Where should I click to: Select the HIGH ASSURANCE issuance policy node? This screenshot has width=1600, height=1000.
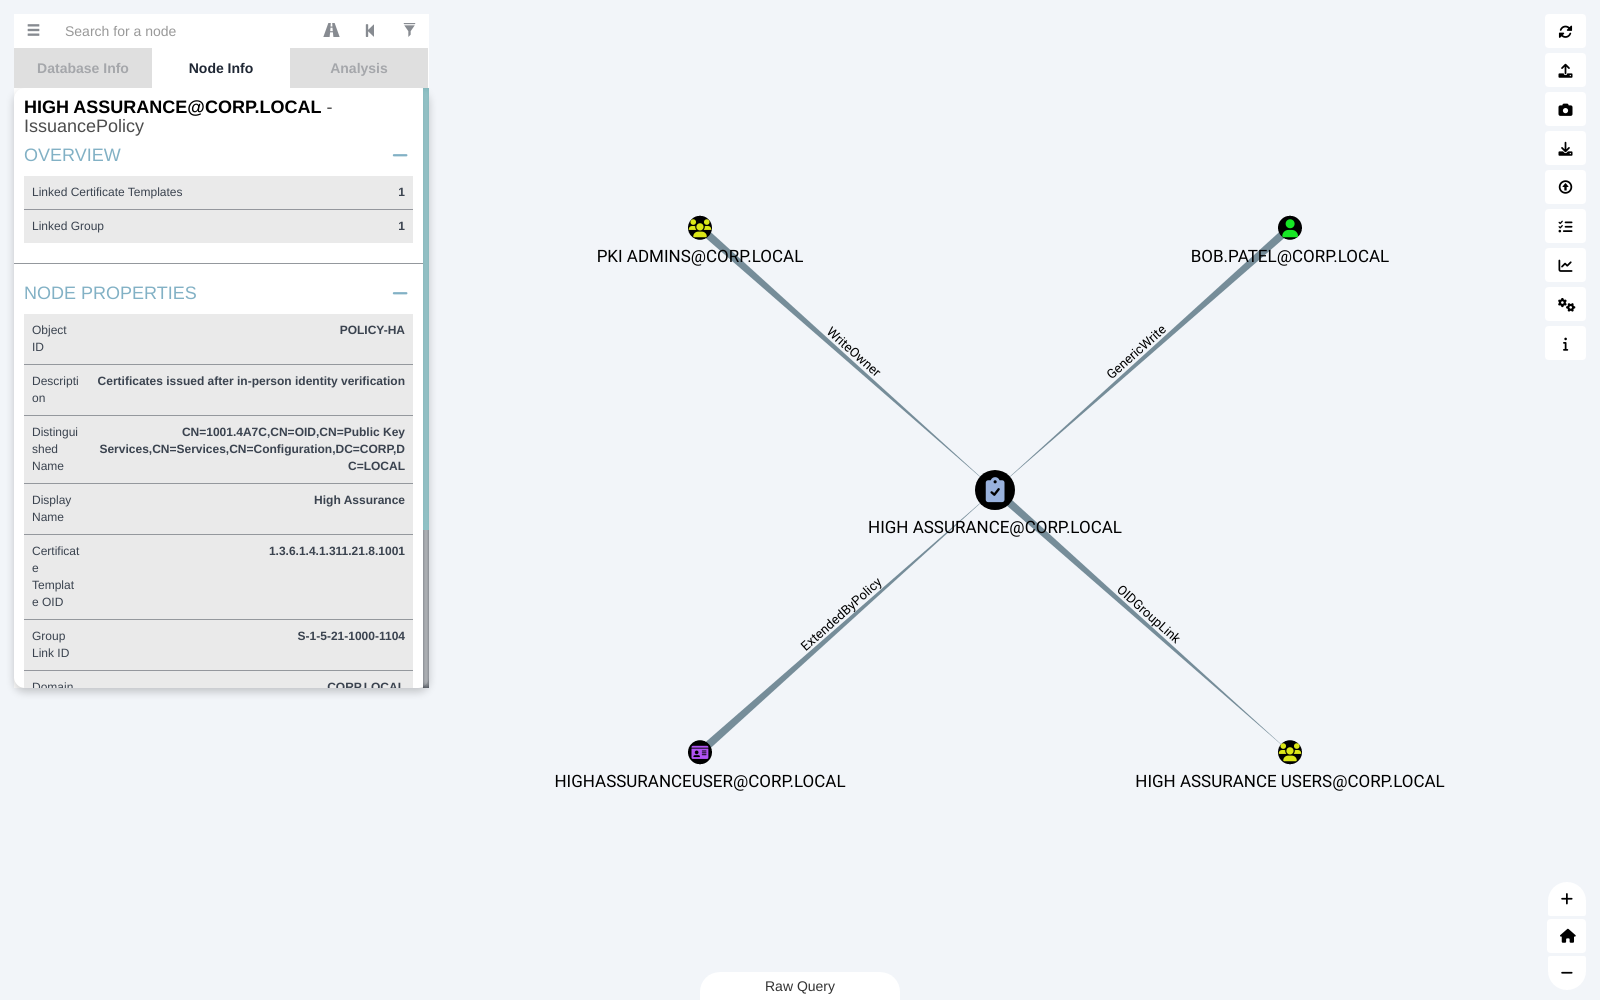coord(995,490)
